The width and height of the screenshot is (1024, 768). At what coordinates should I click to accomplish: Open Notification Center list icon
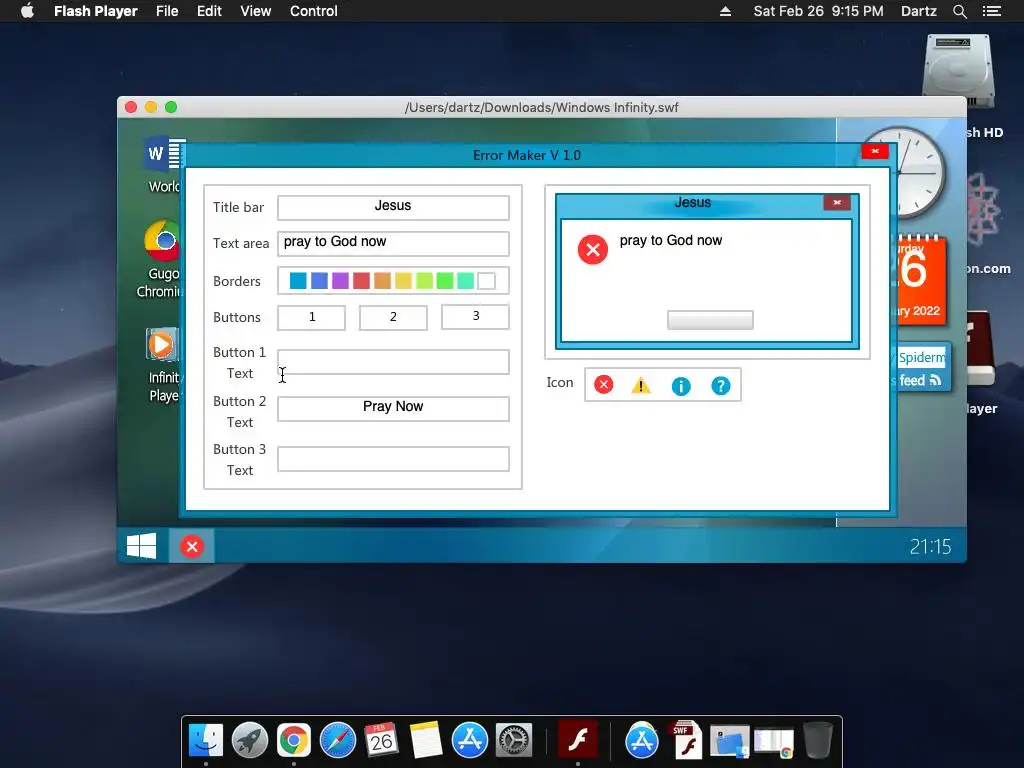(x=991, y=11)
